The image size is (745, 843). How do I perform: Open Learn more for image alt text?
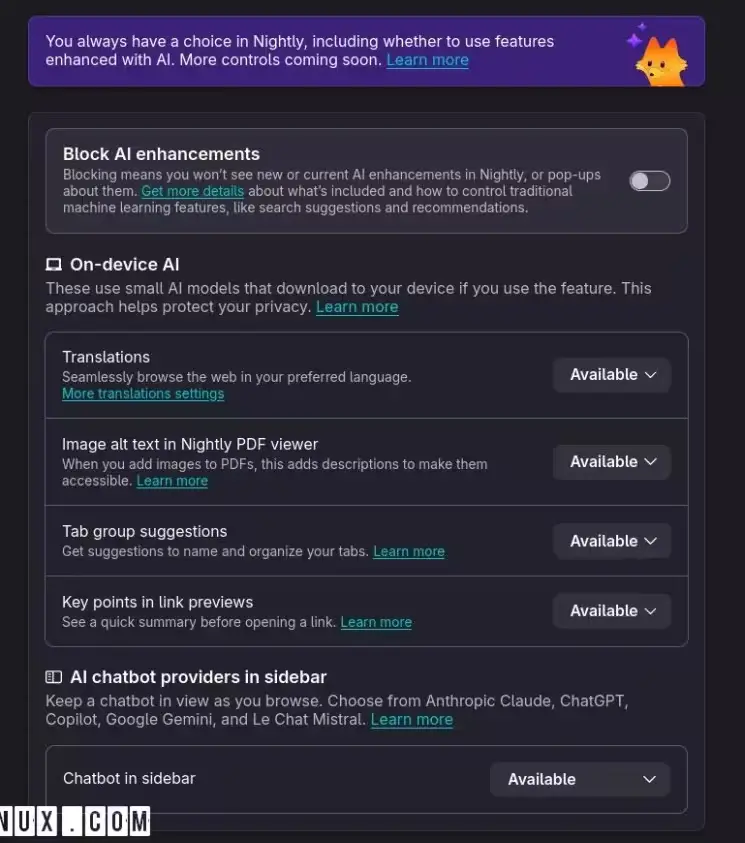[172, 481]
